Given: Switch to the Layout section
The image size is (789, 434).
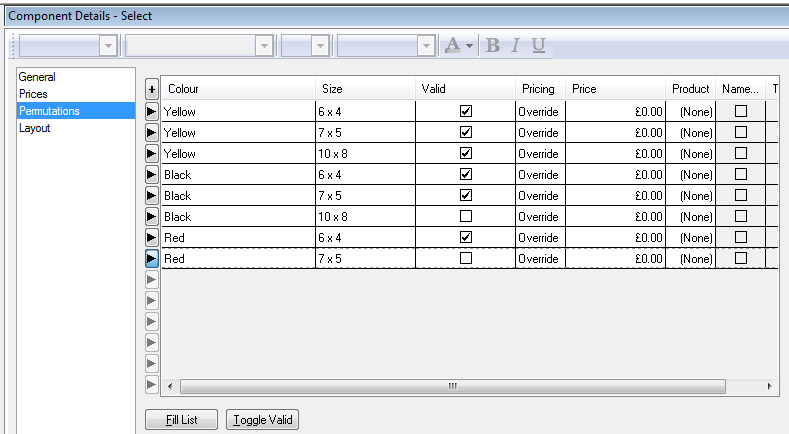Looking at the screenshot, I should click(x=35, y=128).
